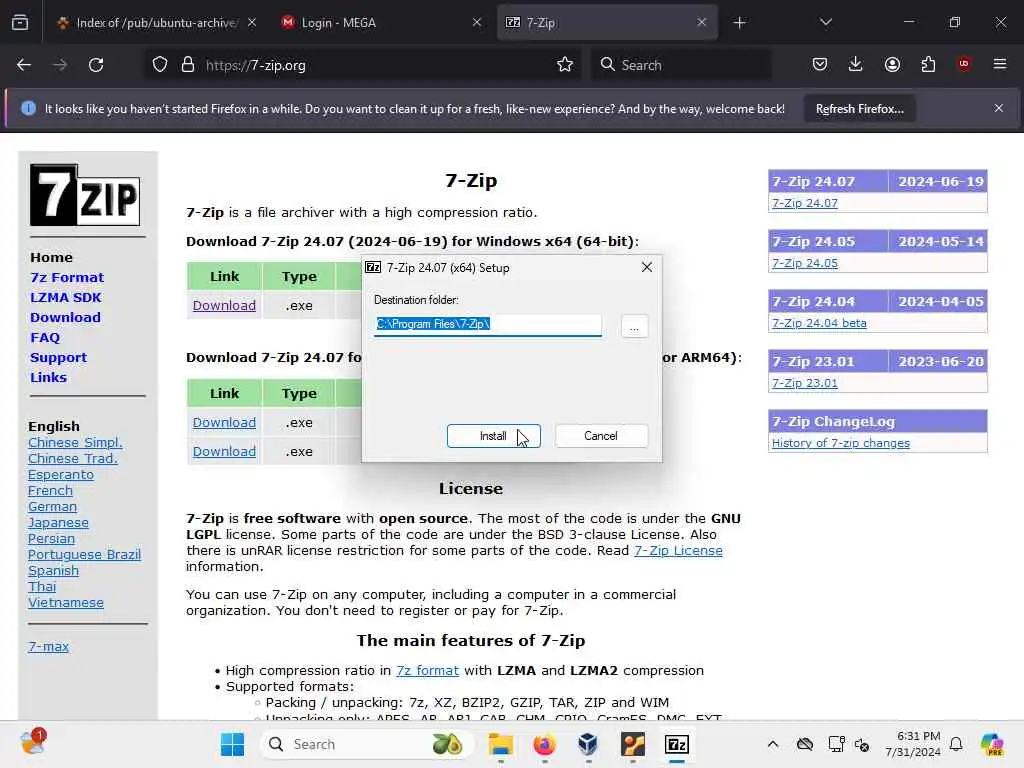Viewport: 1024px width, 768px height.
Task: Switch language to Japanese
Action: [x=58, y=522]
